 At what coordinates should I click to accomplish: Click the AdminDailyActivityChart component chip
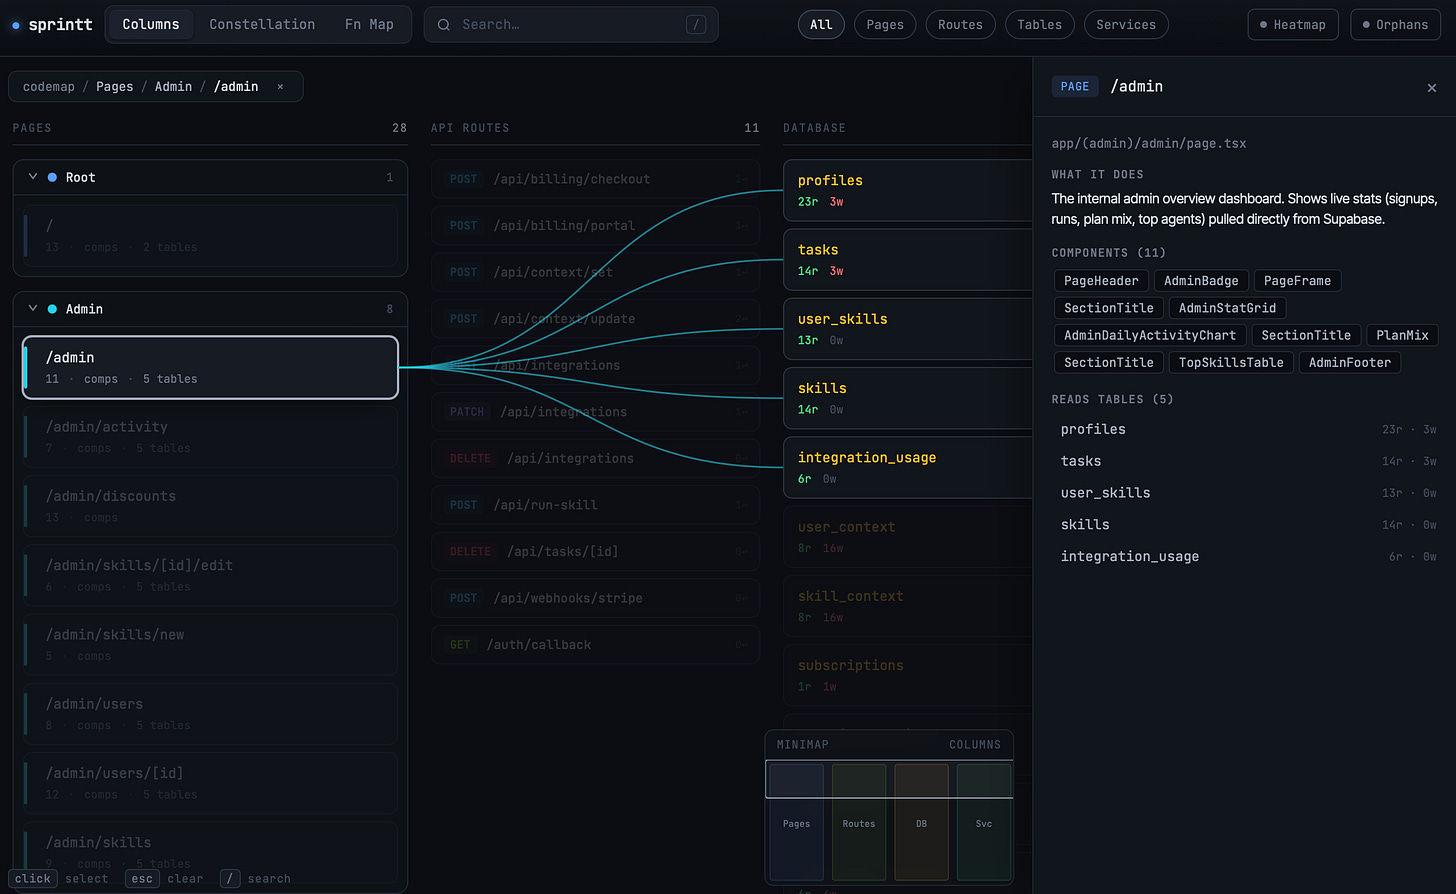pyautogui.click(x=1150, y=335)
